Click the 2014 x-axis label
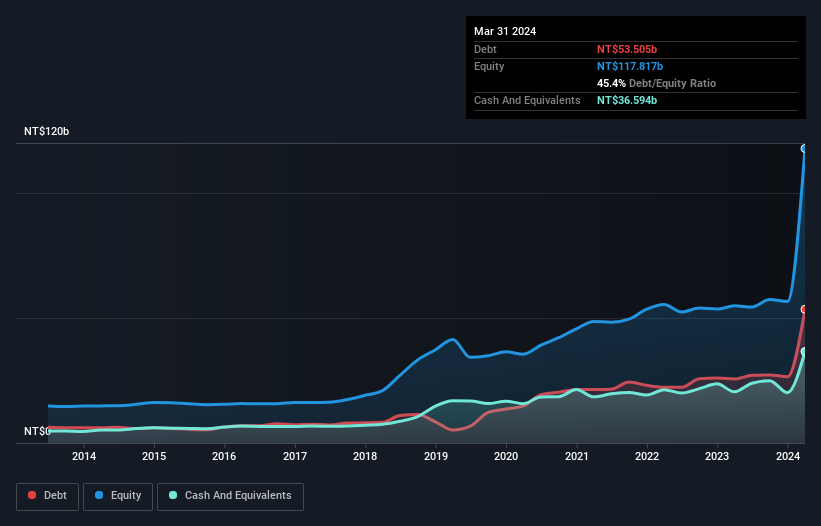 point(84,456)
